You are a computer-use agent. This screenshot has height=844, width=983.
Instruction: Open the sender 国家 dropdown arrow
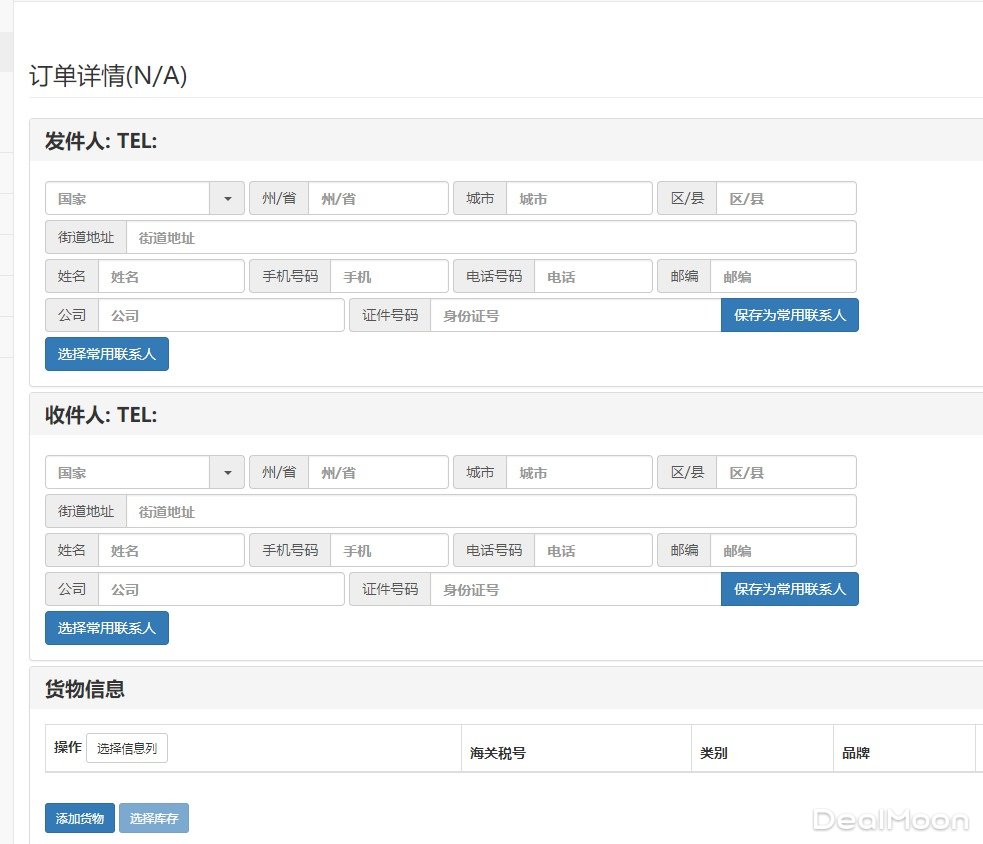coord(227,198)
